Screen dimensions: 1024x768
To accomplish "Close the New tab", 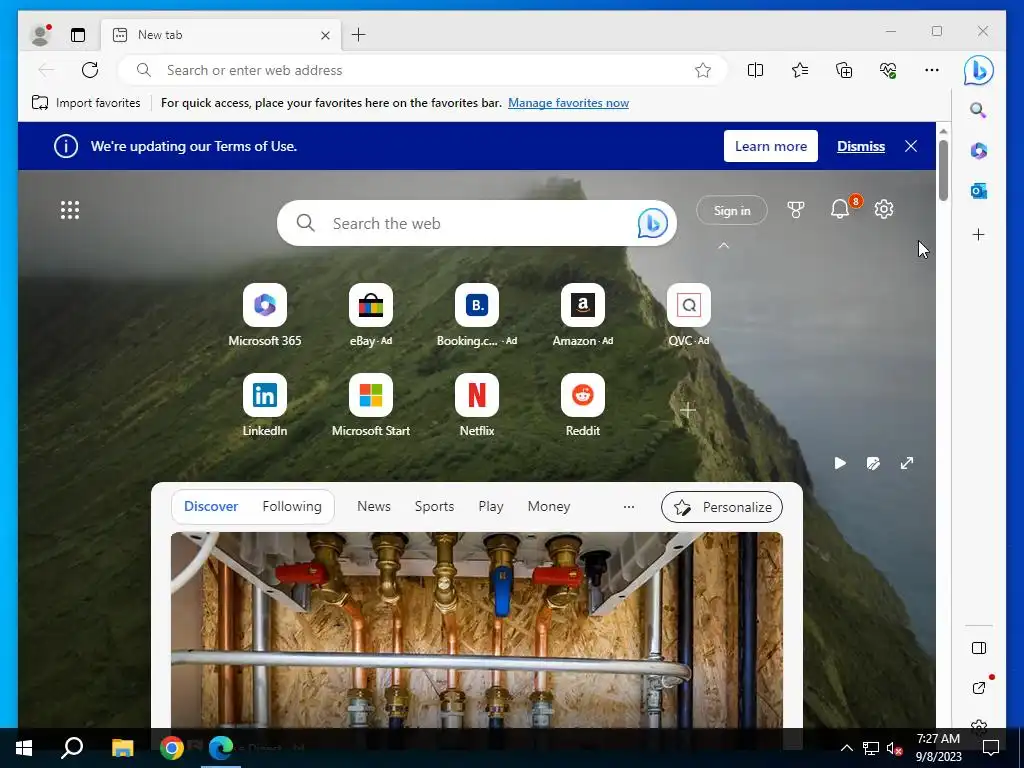I will 325,35.
